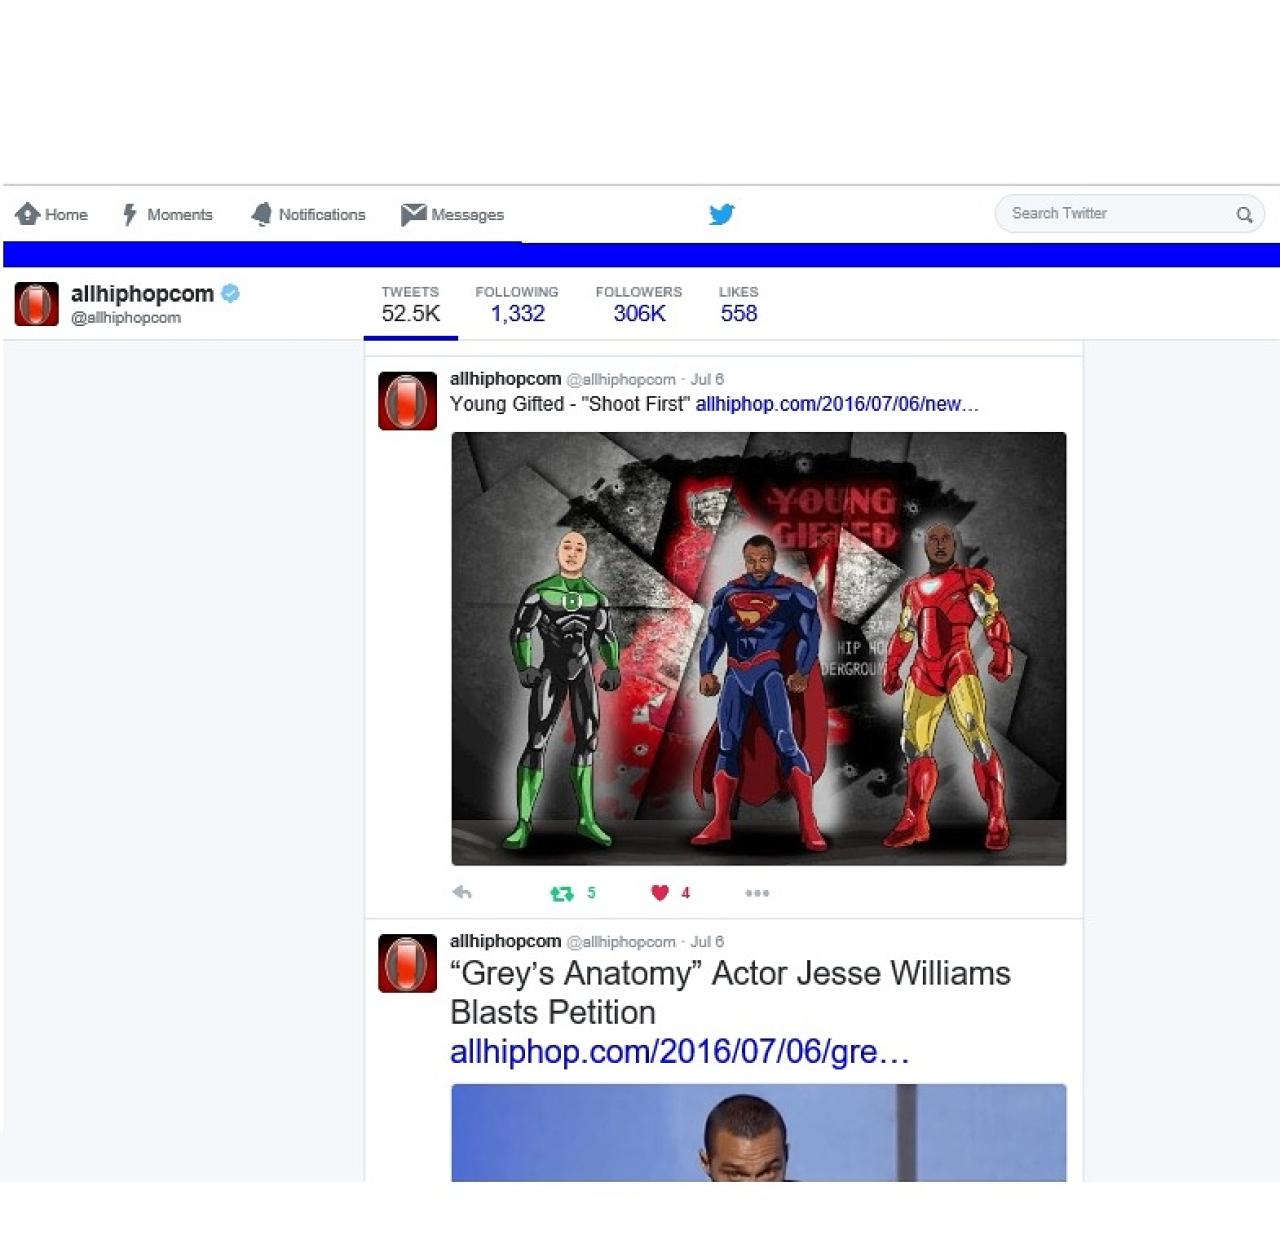This screenshot has width=1280, height=1252.
Task: Click the search magnifier icon
Action: coord(1244,215)
